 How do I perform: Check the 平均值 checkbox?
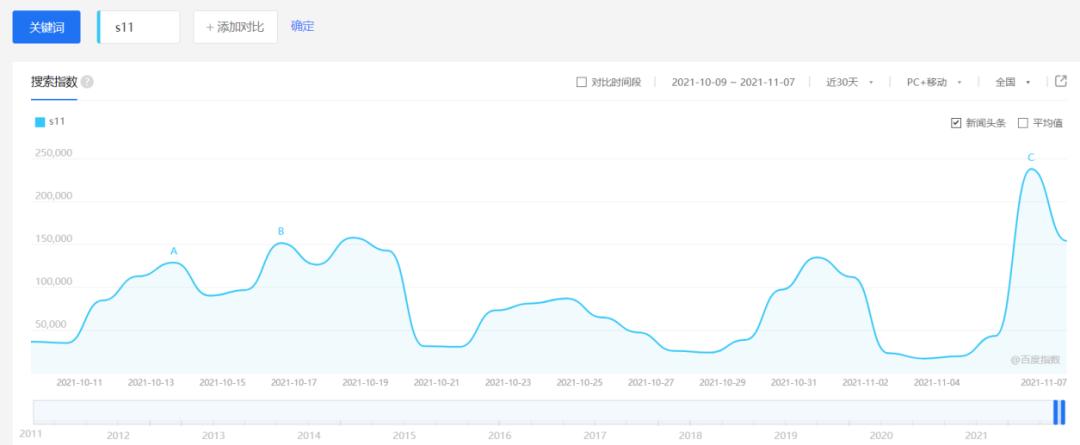click(x=1023, y=123)
